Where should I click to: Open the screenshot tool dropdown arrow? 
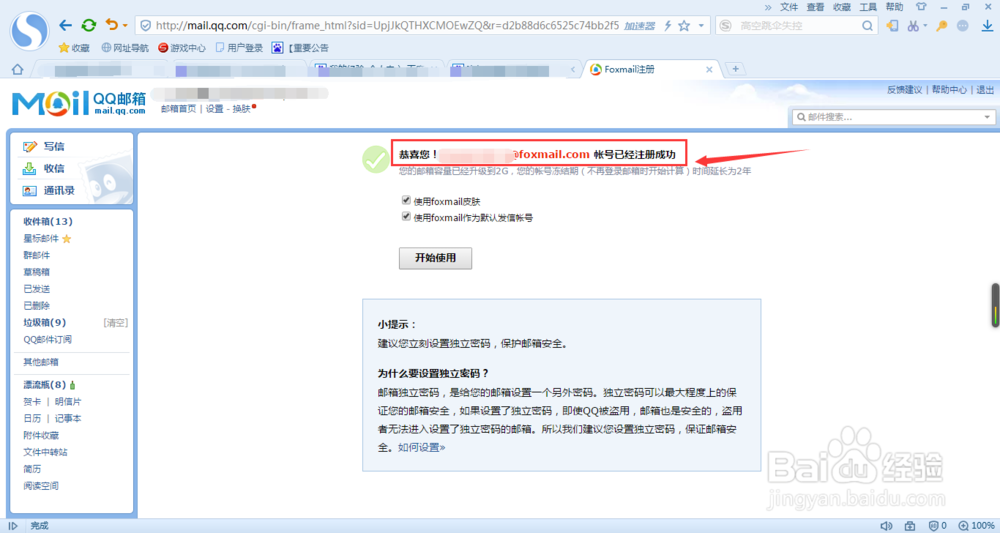[925, 26]
